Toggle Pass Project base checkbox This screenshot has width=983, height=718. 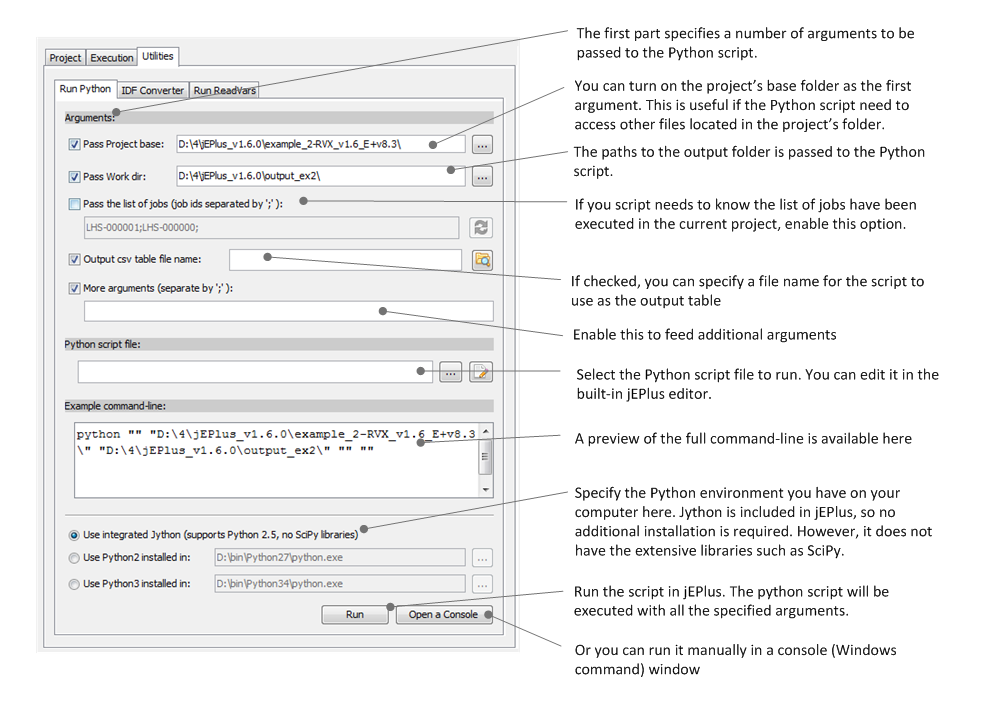[x=75, y=144]
